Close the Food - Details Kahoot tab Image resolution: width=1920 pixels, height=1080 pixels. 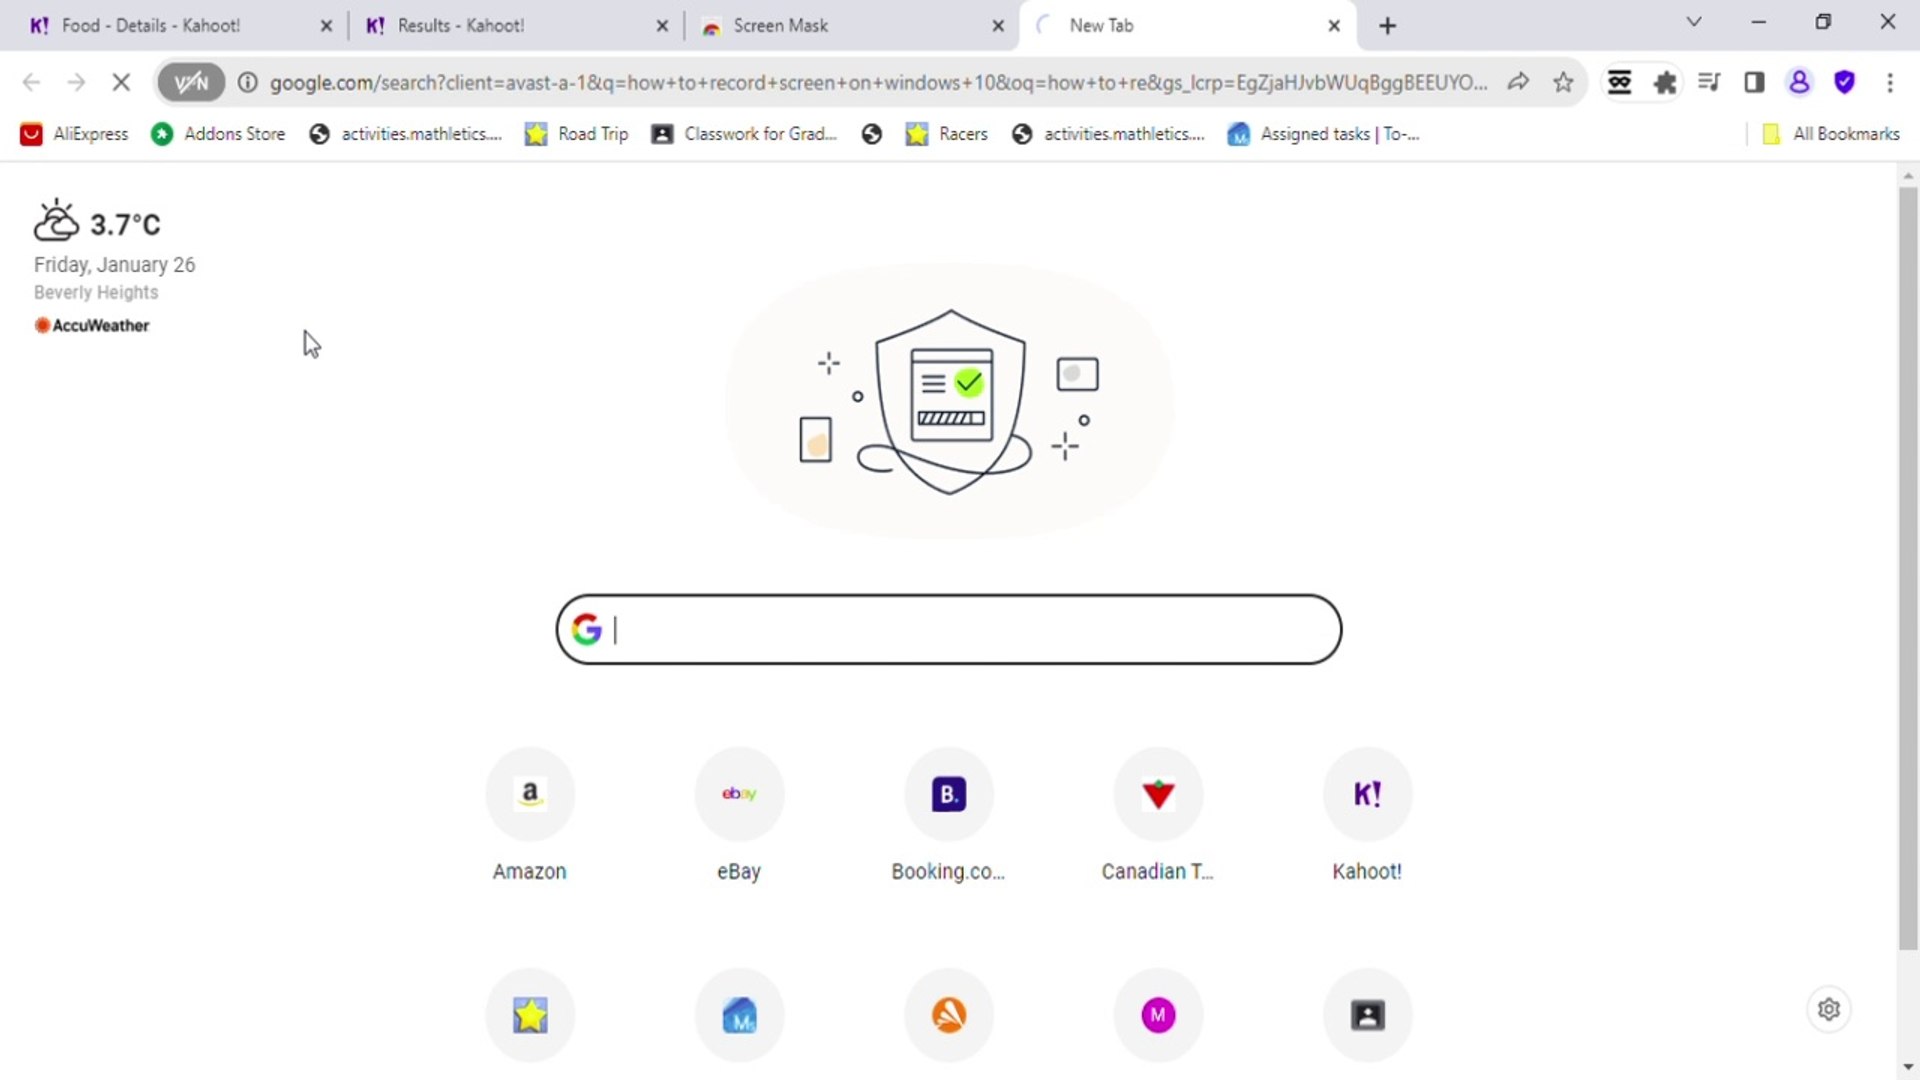click(326, 26)
